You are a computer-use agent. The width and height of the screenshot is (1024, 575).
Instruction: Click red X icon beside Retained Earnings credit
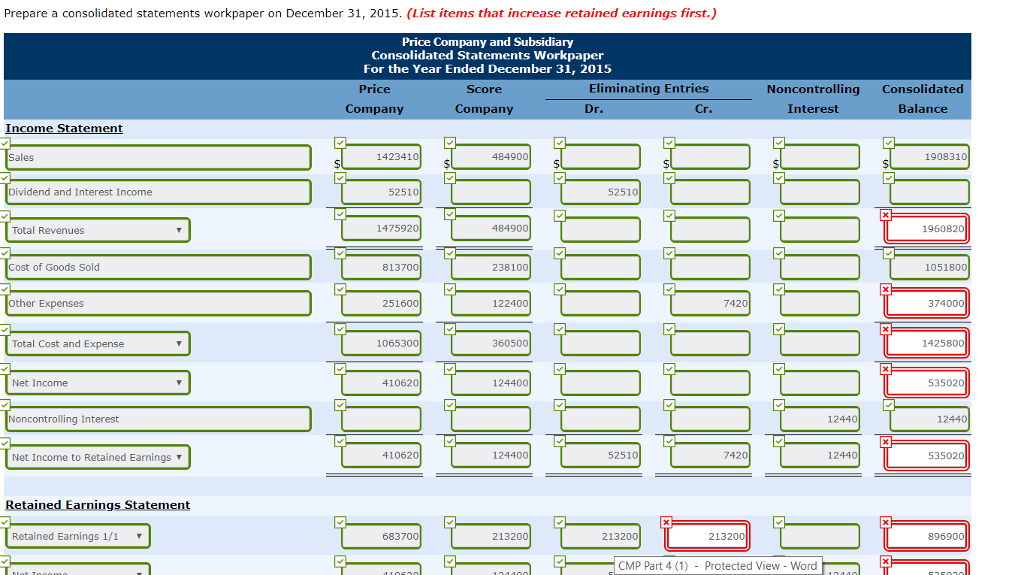click(666, 522)
